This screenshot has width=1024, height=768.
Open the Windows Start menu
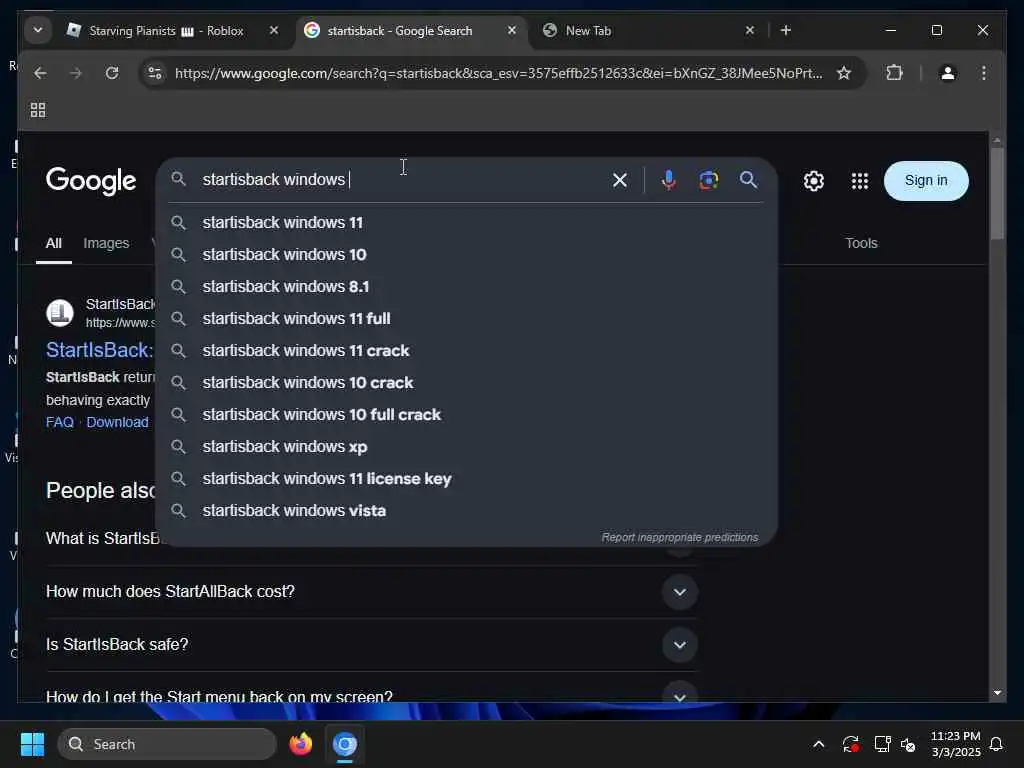(32, 744)
